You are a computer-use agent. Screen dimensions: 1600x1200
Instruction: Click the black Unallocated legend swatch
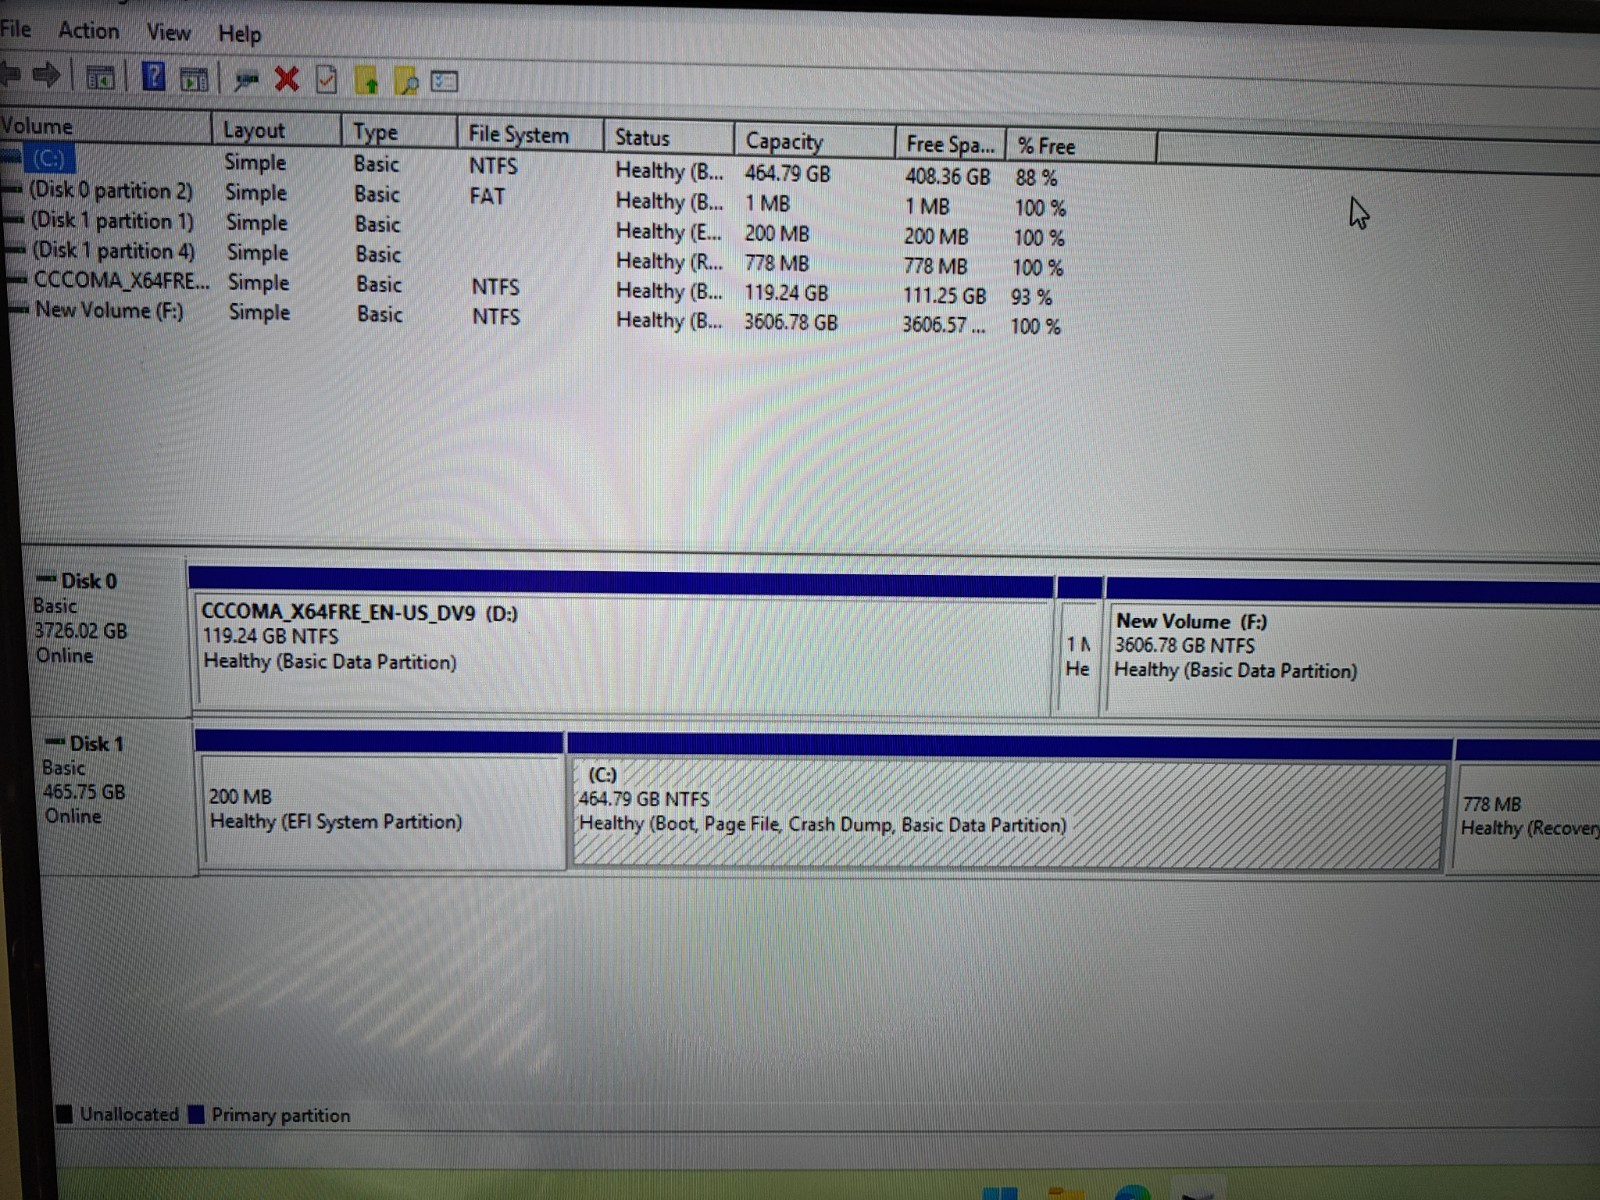pos(65,1114)
